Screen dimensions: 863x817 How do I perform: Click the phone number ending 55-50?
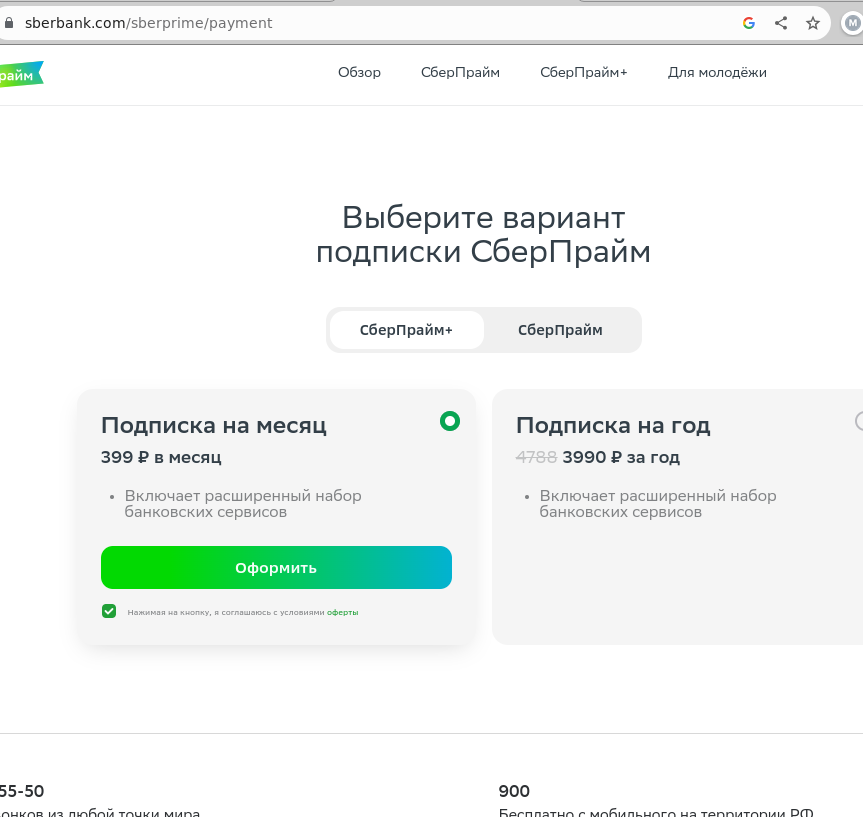22,791
